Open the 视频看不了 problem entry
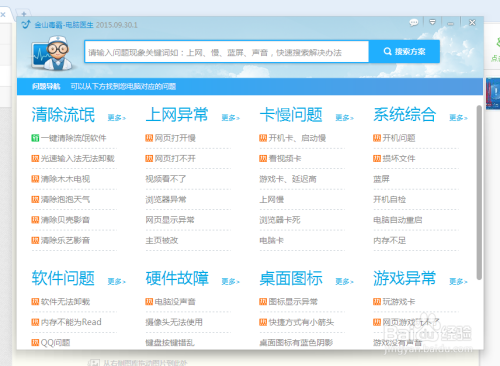The height and width of the screenshot is (366, 500). (x=166, y=179)
